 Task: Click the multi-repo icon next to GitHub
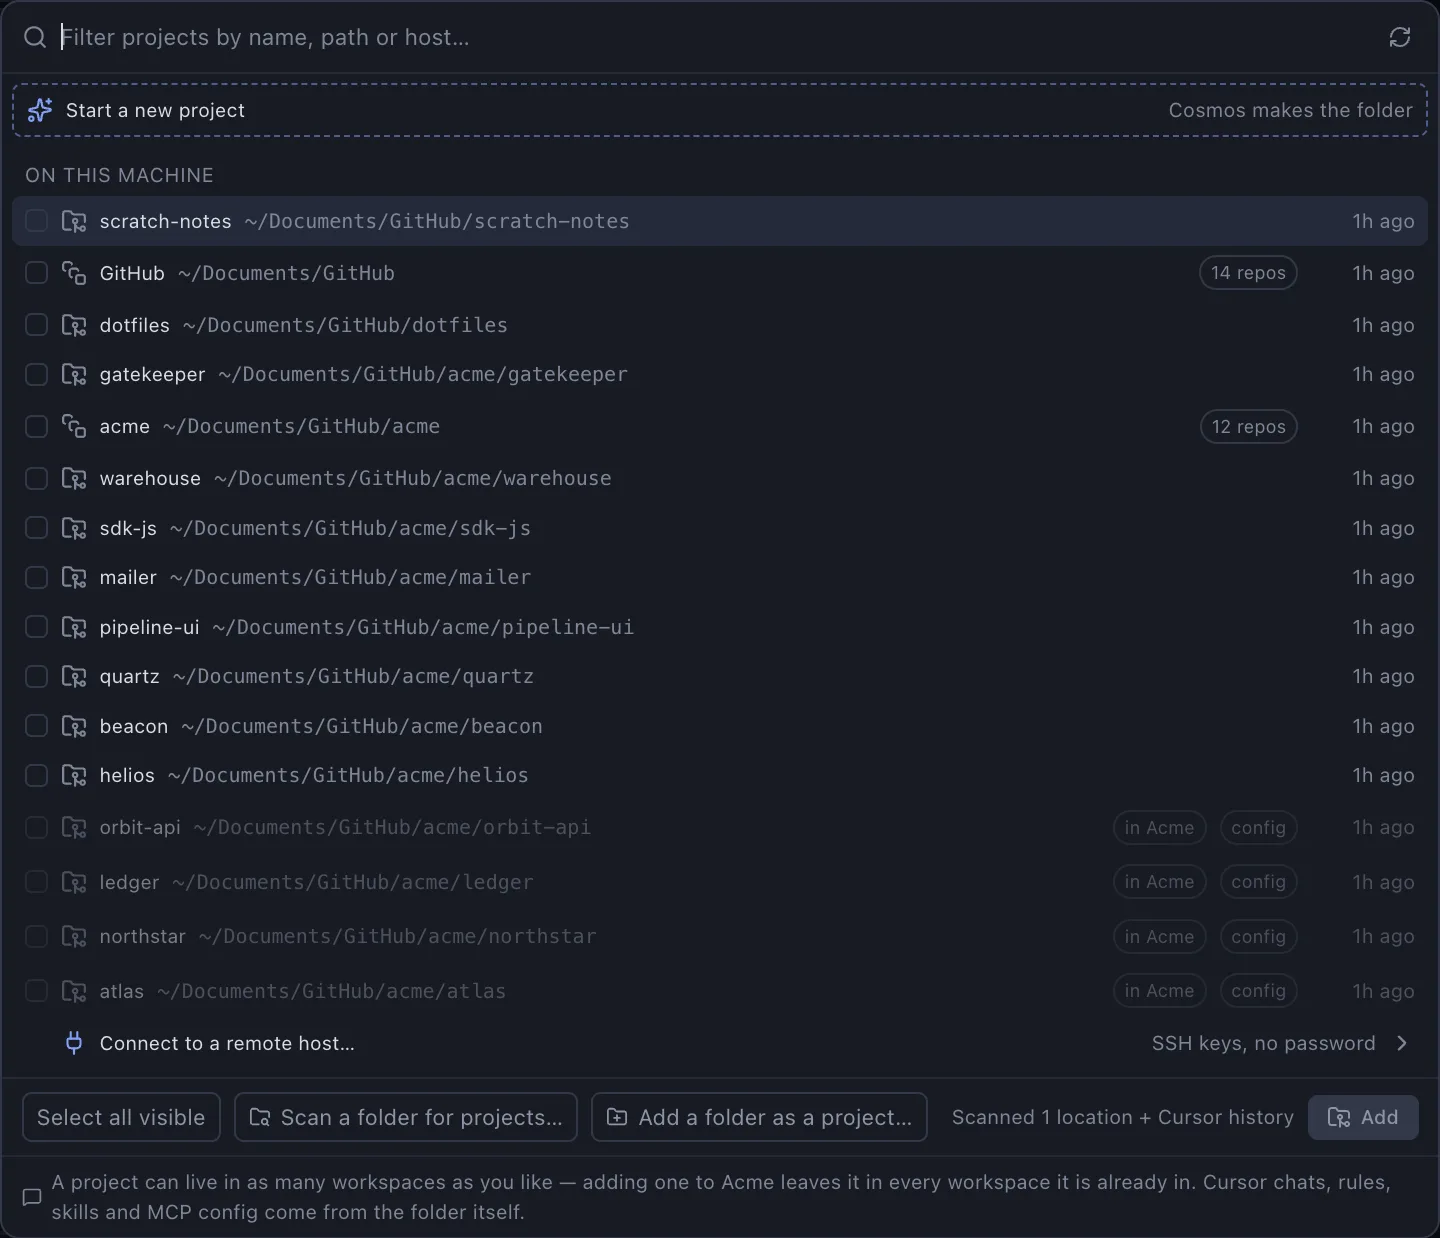coord(74,273)
